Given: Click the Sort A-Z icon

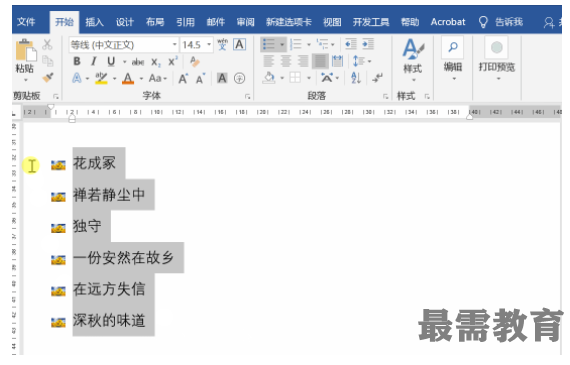Looking at the screenshot, I should click(356, 78).
